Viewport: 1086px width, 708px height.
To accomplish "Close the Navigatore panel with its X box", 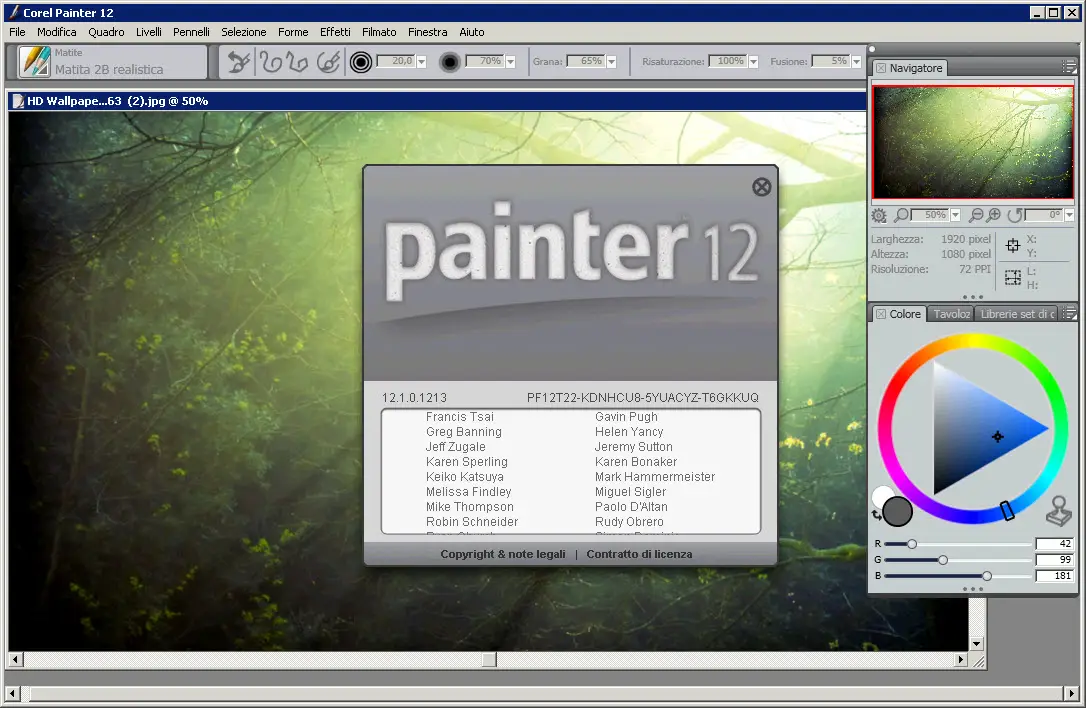I will coord(880,68).
